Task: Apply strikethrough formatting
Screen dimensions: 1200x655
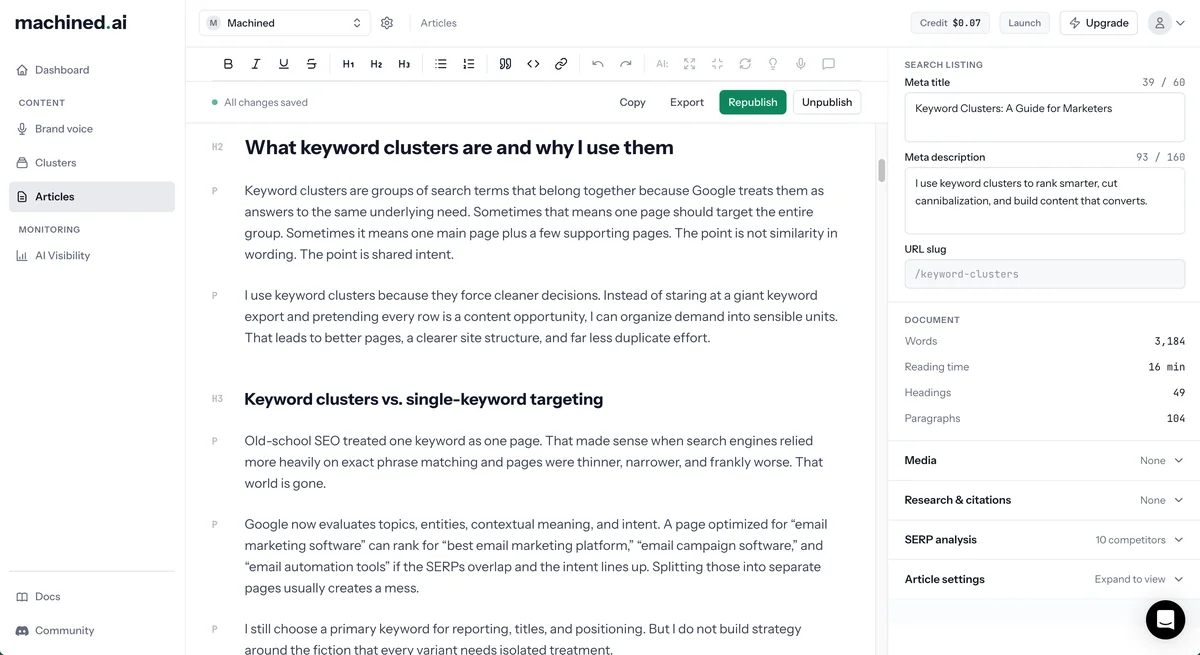Action: [312, 64]
